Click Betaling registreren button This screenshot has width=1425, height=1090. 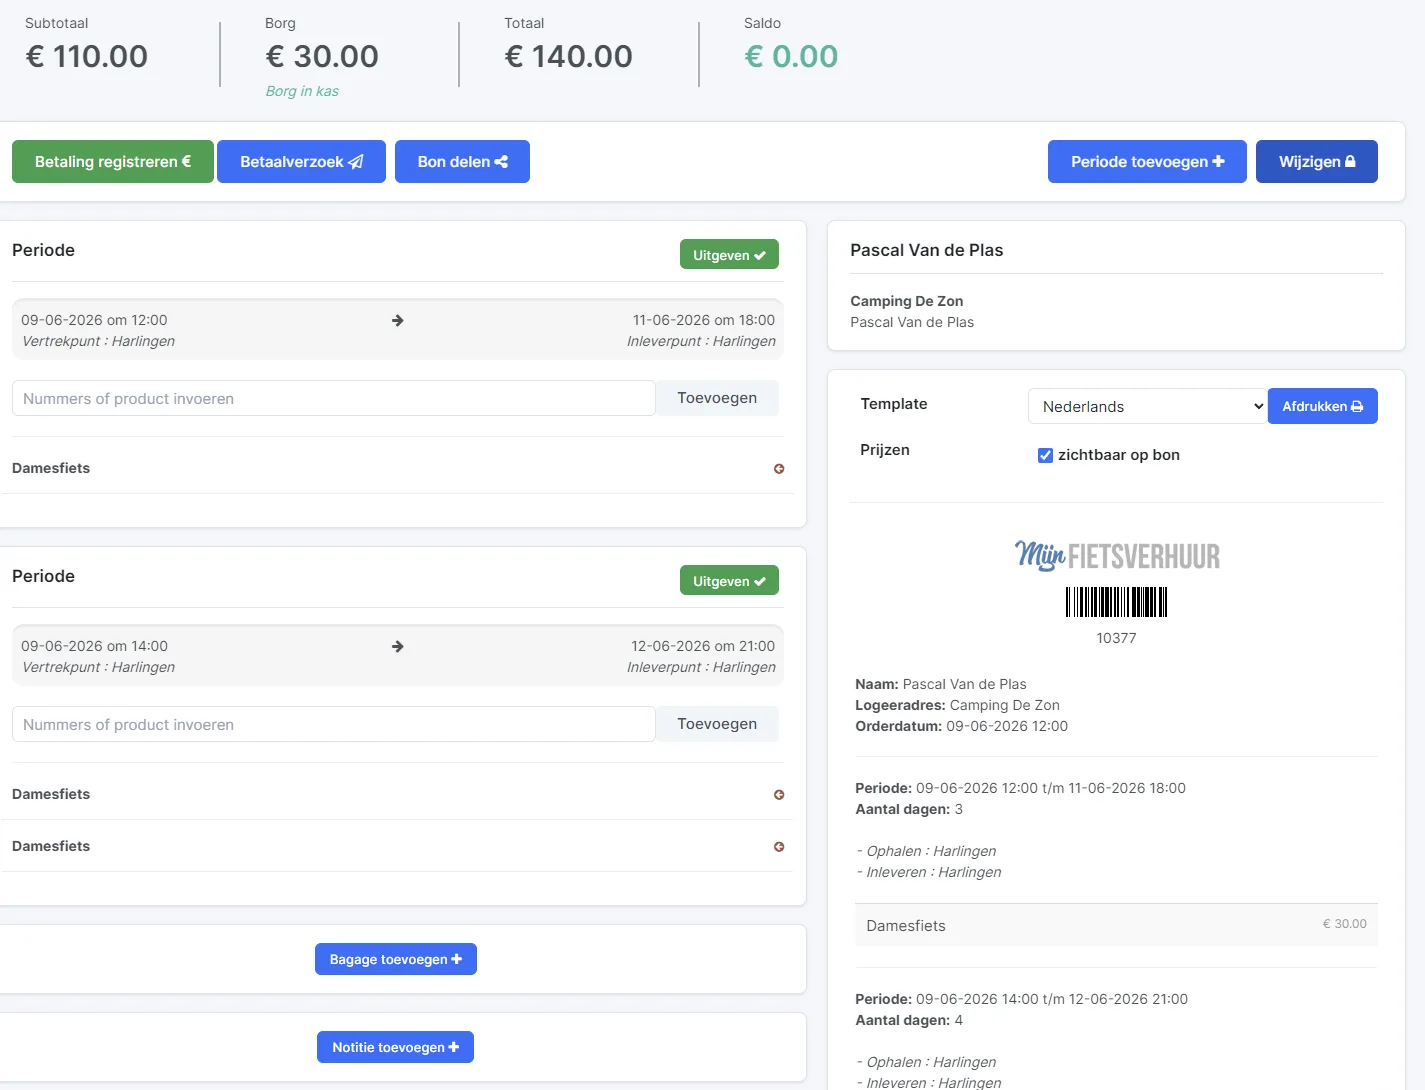pos(113,162)
